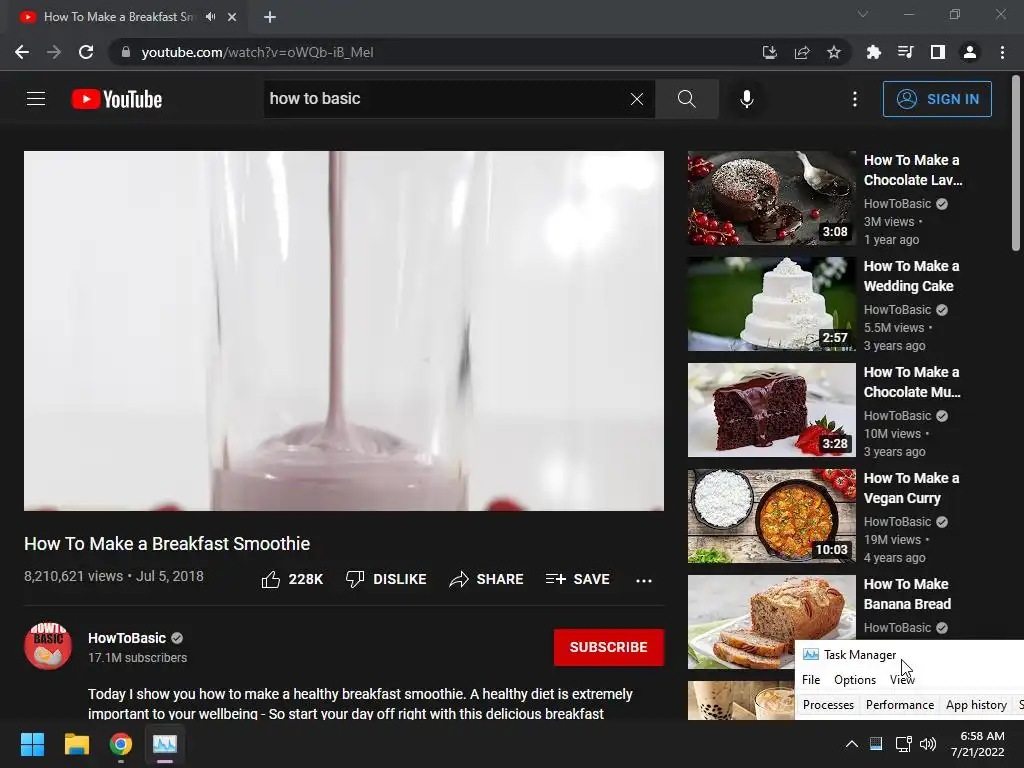
Task: Switch to the Processes tab in Task Manager
Action: coord(828,705)
